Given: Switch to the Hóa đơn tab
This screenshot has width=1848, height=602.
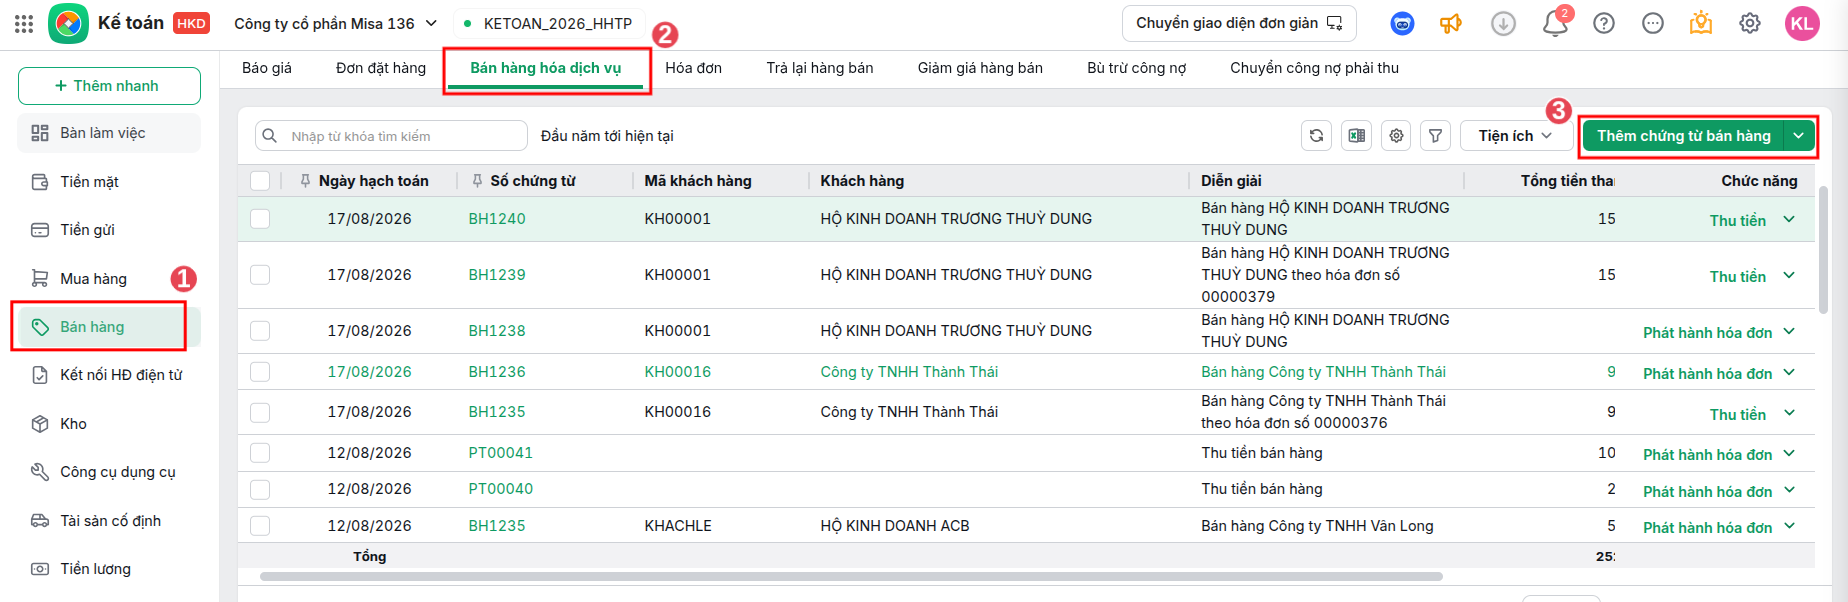Looking at the screenshot, I should click(693, 68).
